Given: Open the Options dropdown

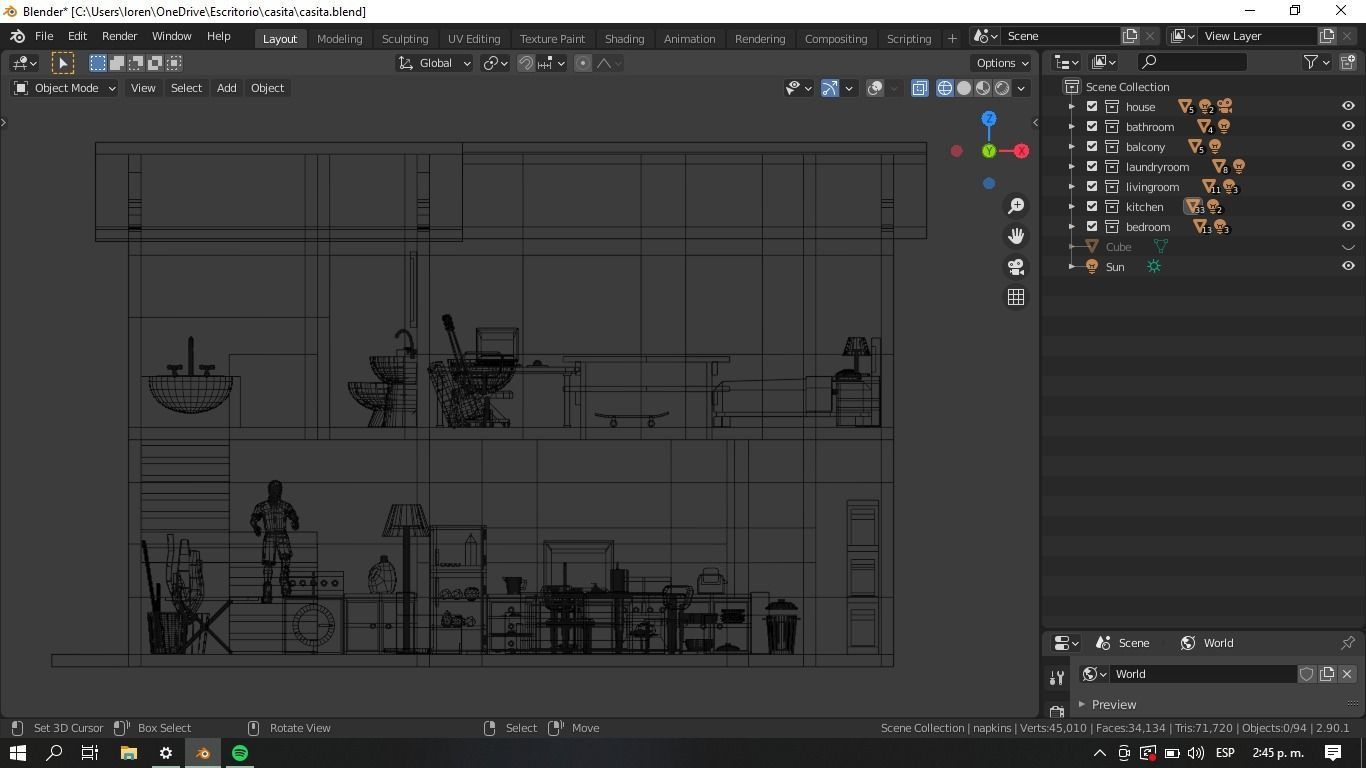Looking at the screenshot, I should (1003, 63).
